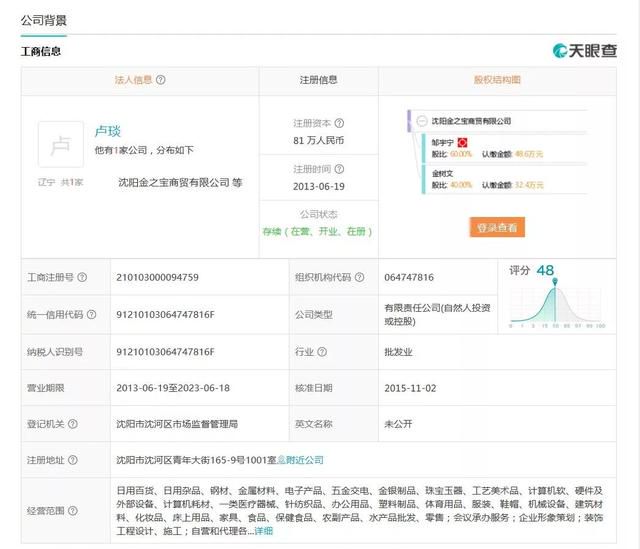Click approval date 2015-11-02
The width and height of the screenshot is (640, 549).
click(x=410, y=388)
